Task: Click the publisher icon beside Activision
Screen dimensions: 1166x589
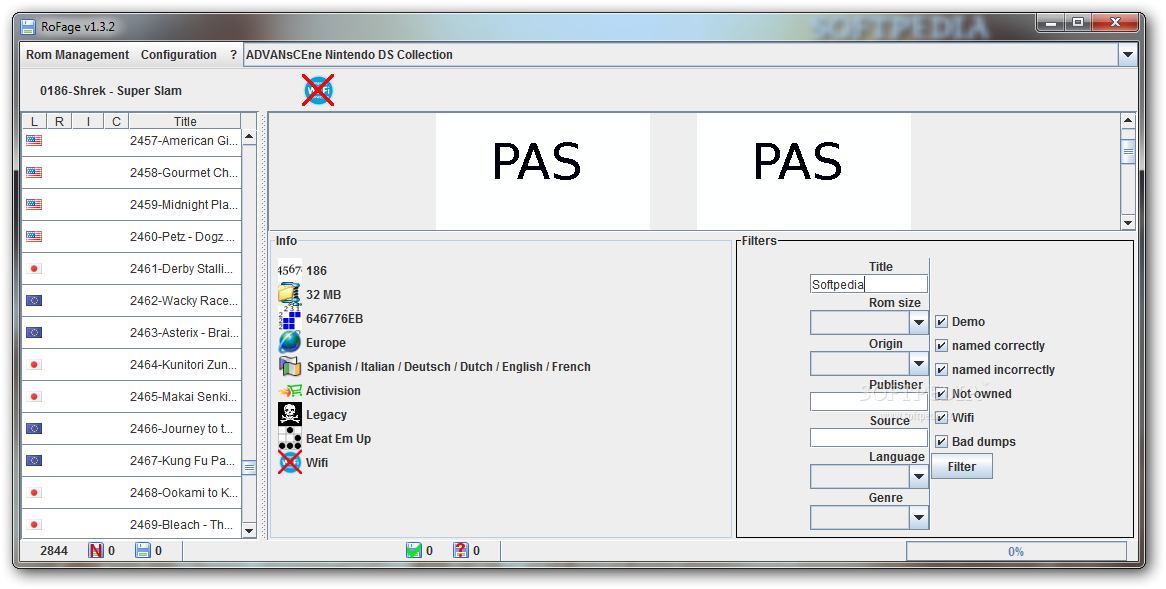Action: (289, 390)
